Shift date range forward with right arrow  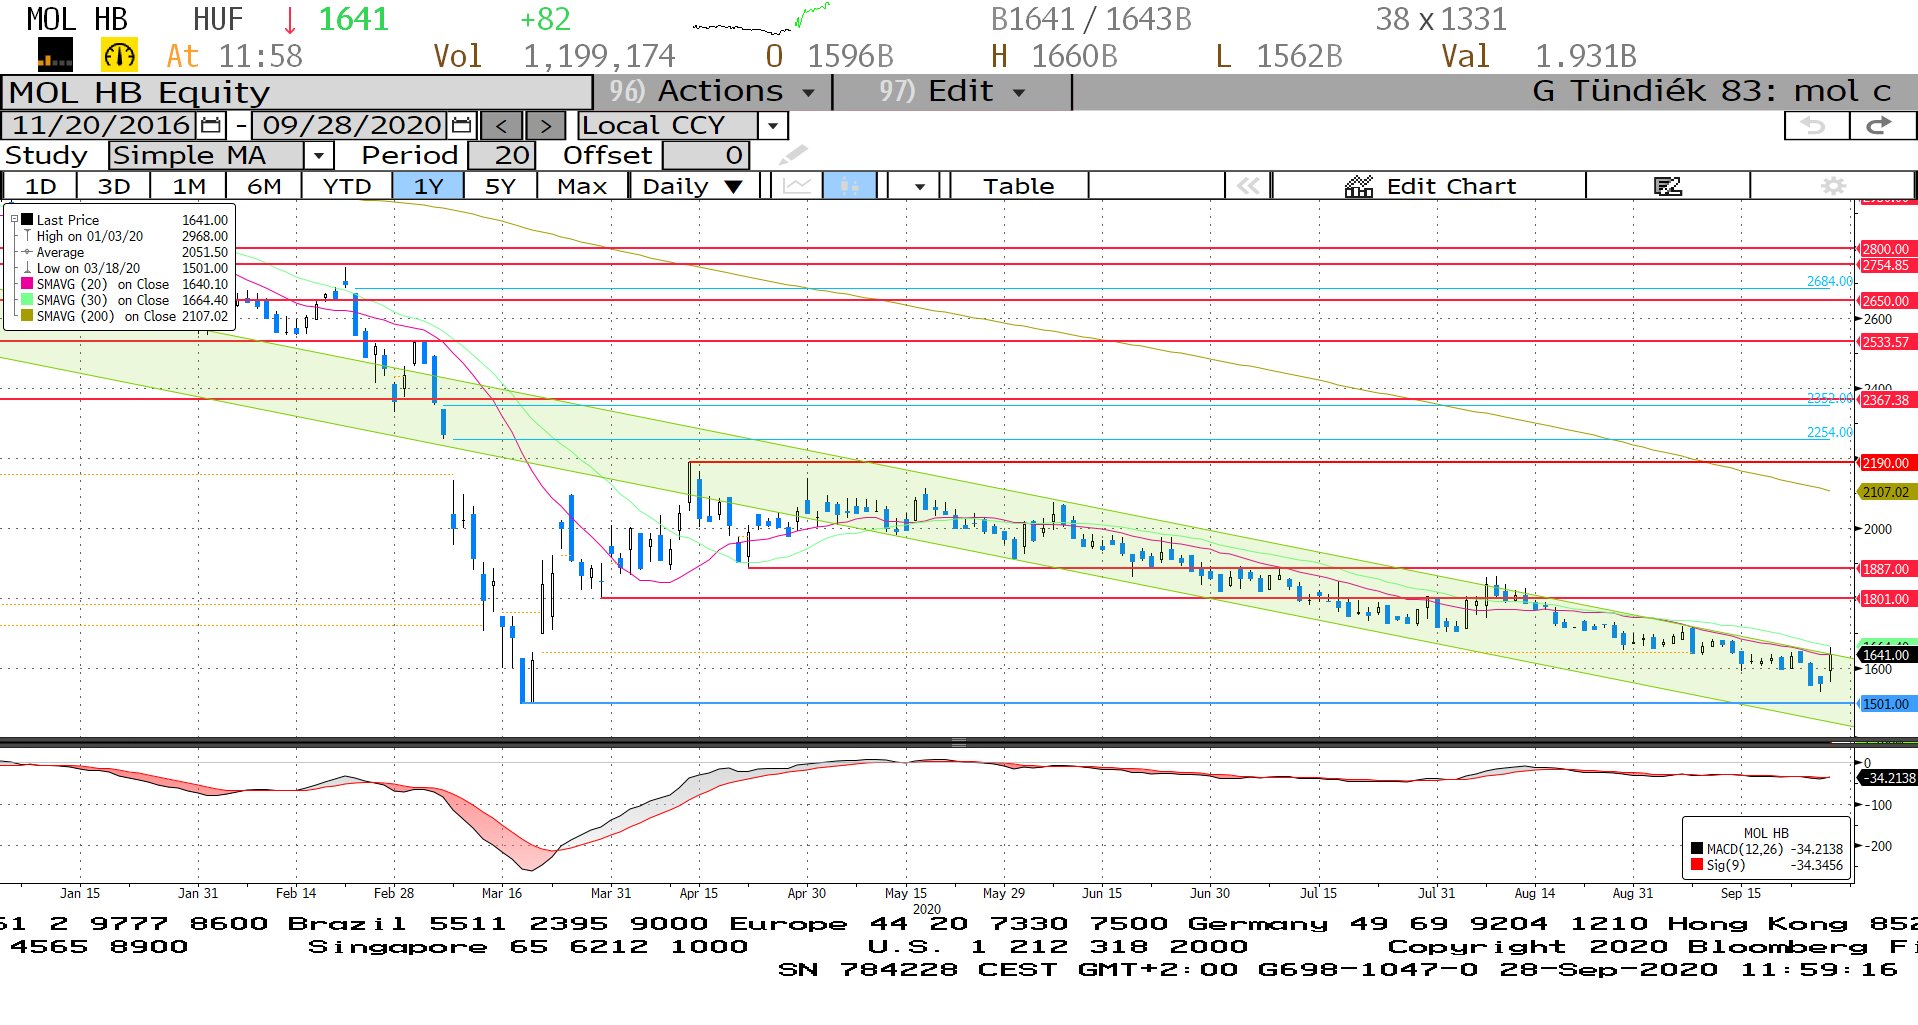click(545, 125)
